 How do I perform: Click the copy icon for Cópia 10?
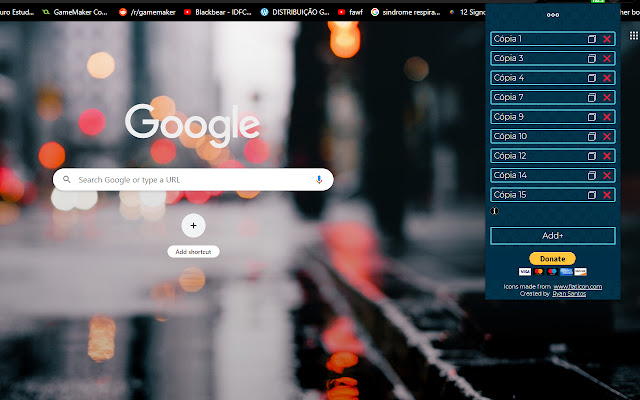[x=591, y=137]
